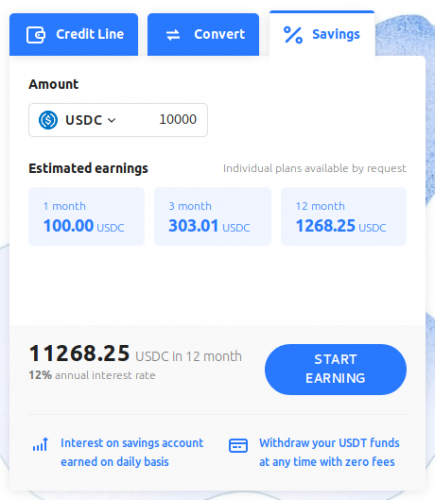Screen dimensions: 435x500
Task: Click the START EARNING button
Action: pos(336,369)
